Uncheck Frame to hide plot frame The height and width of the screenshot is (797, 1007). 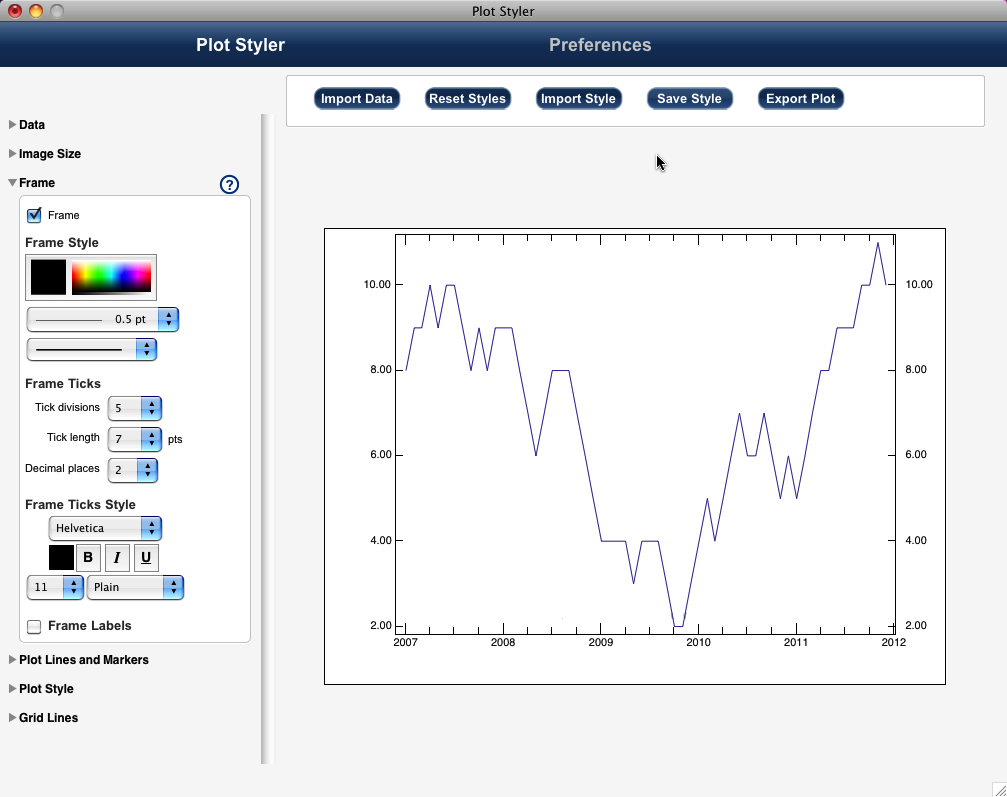(34, 214)
